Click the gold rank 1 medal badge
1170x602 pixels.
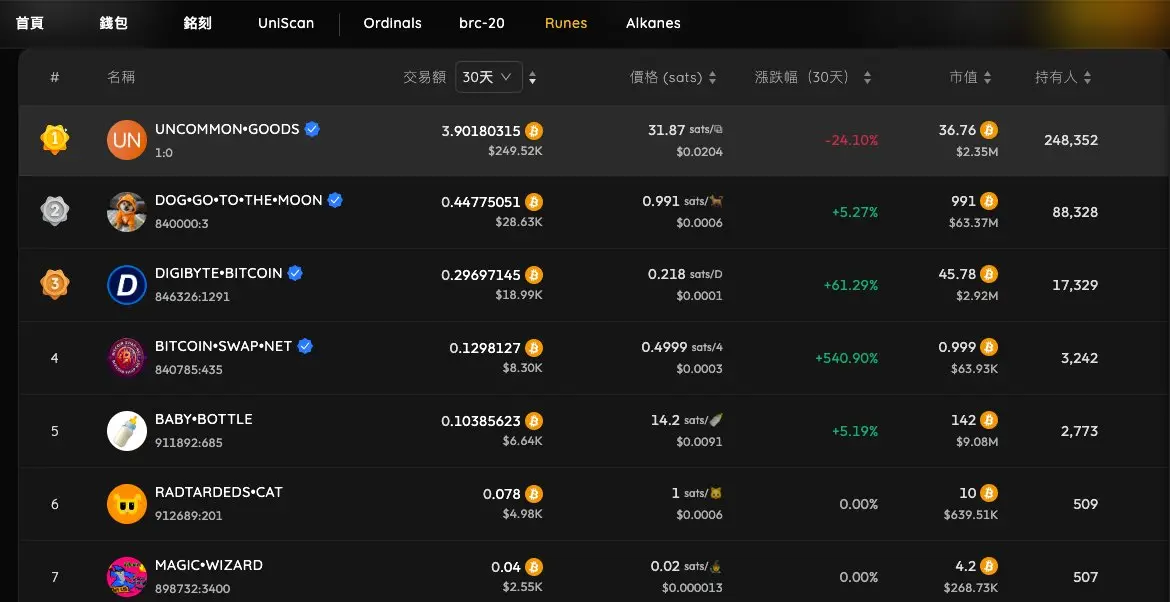click(54, 139)
